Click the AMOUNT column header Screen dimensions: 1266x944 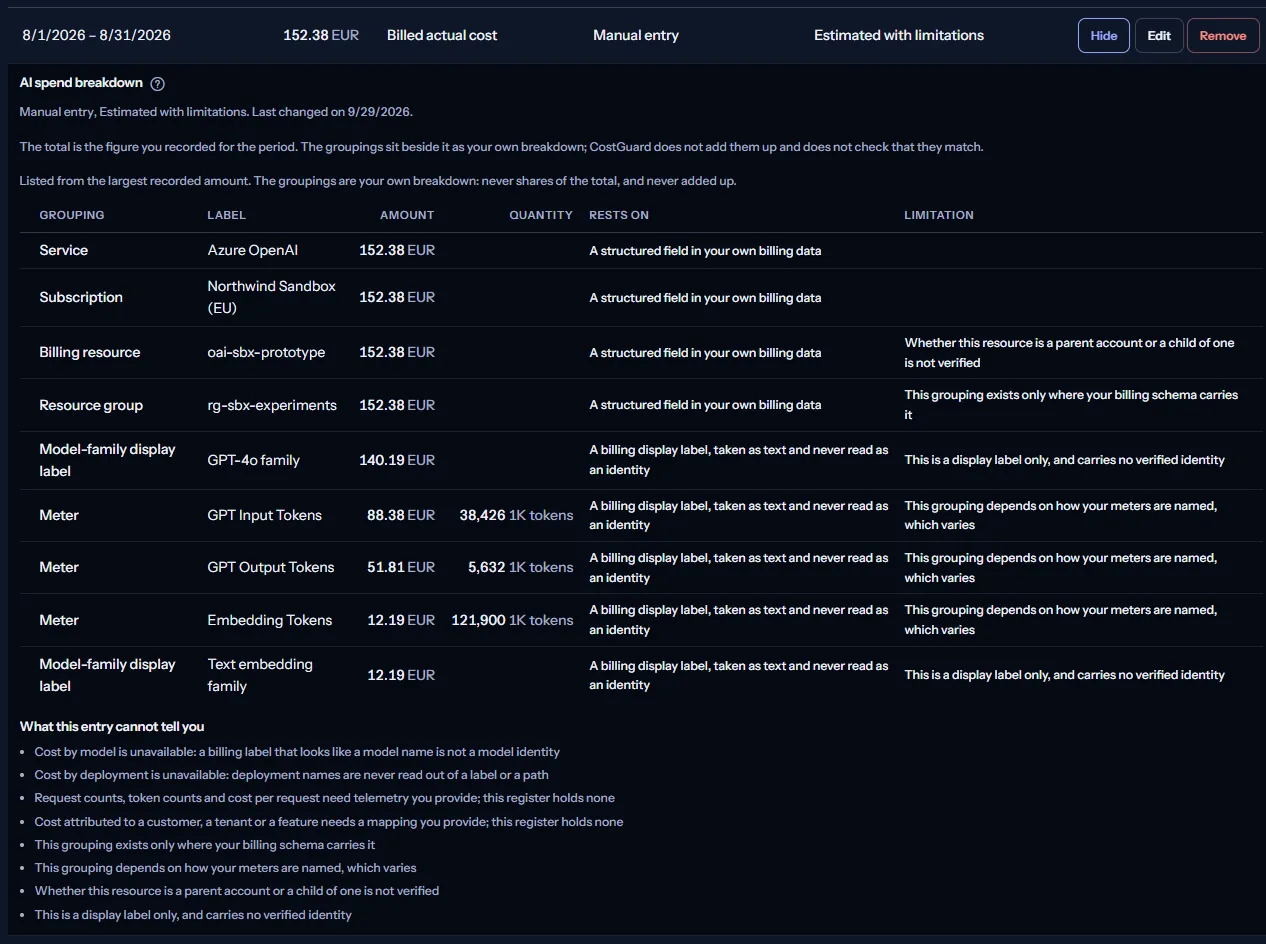[407, 215]
